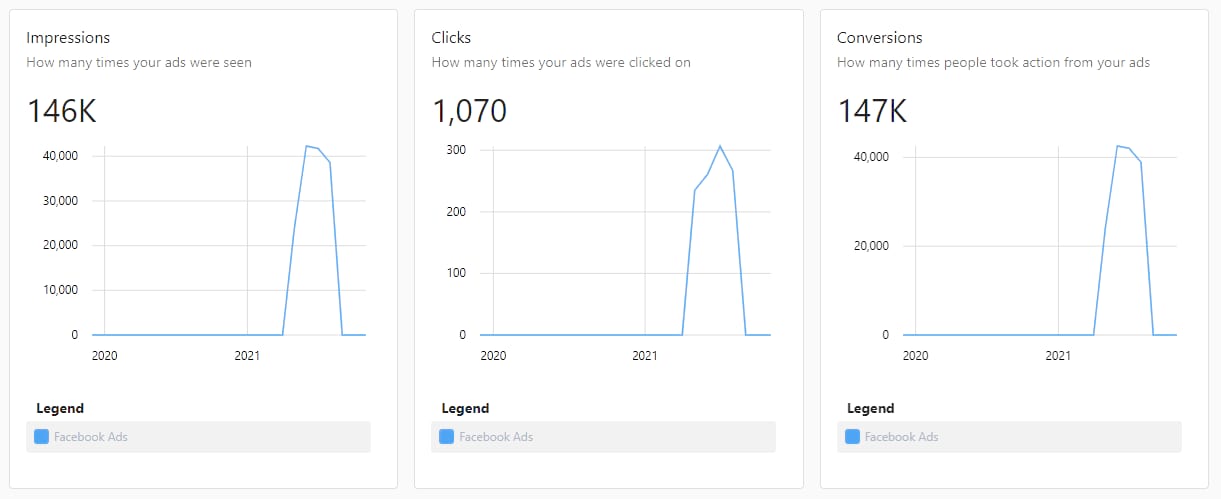Click the Clicks chart line peak
Viewport: 1221px width, 499px height.
(x=720, y=146)
